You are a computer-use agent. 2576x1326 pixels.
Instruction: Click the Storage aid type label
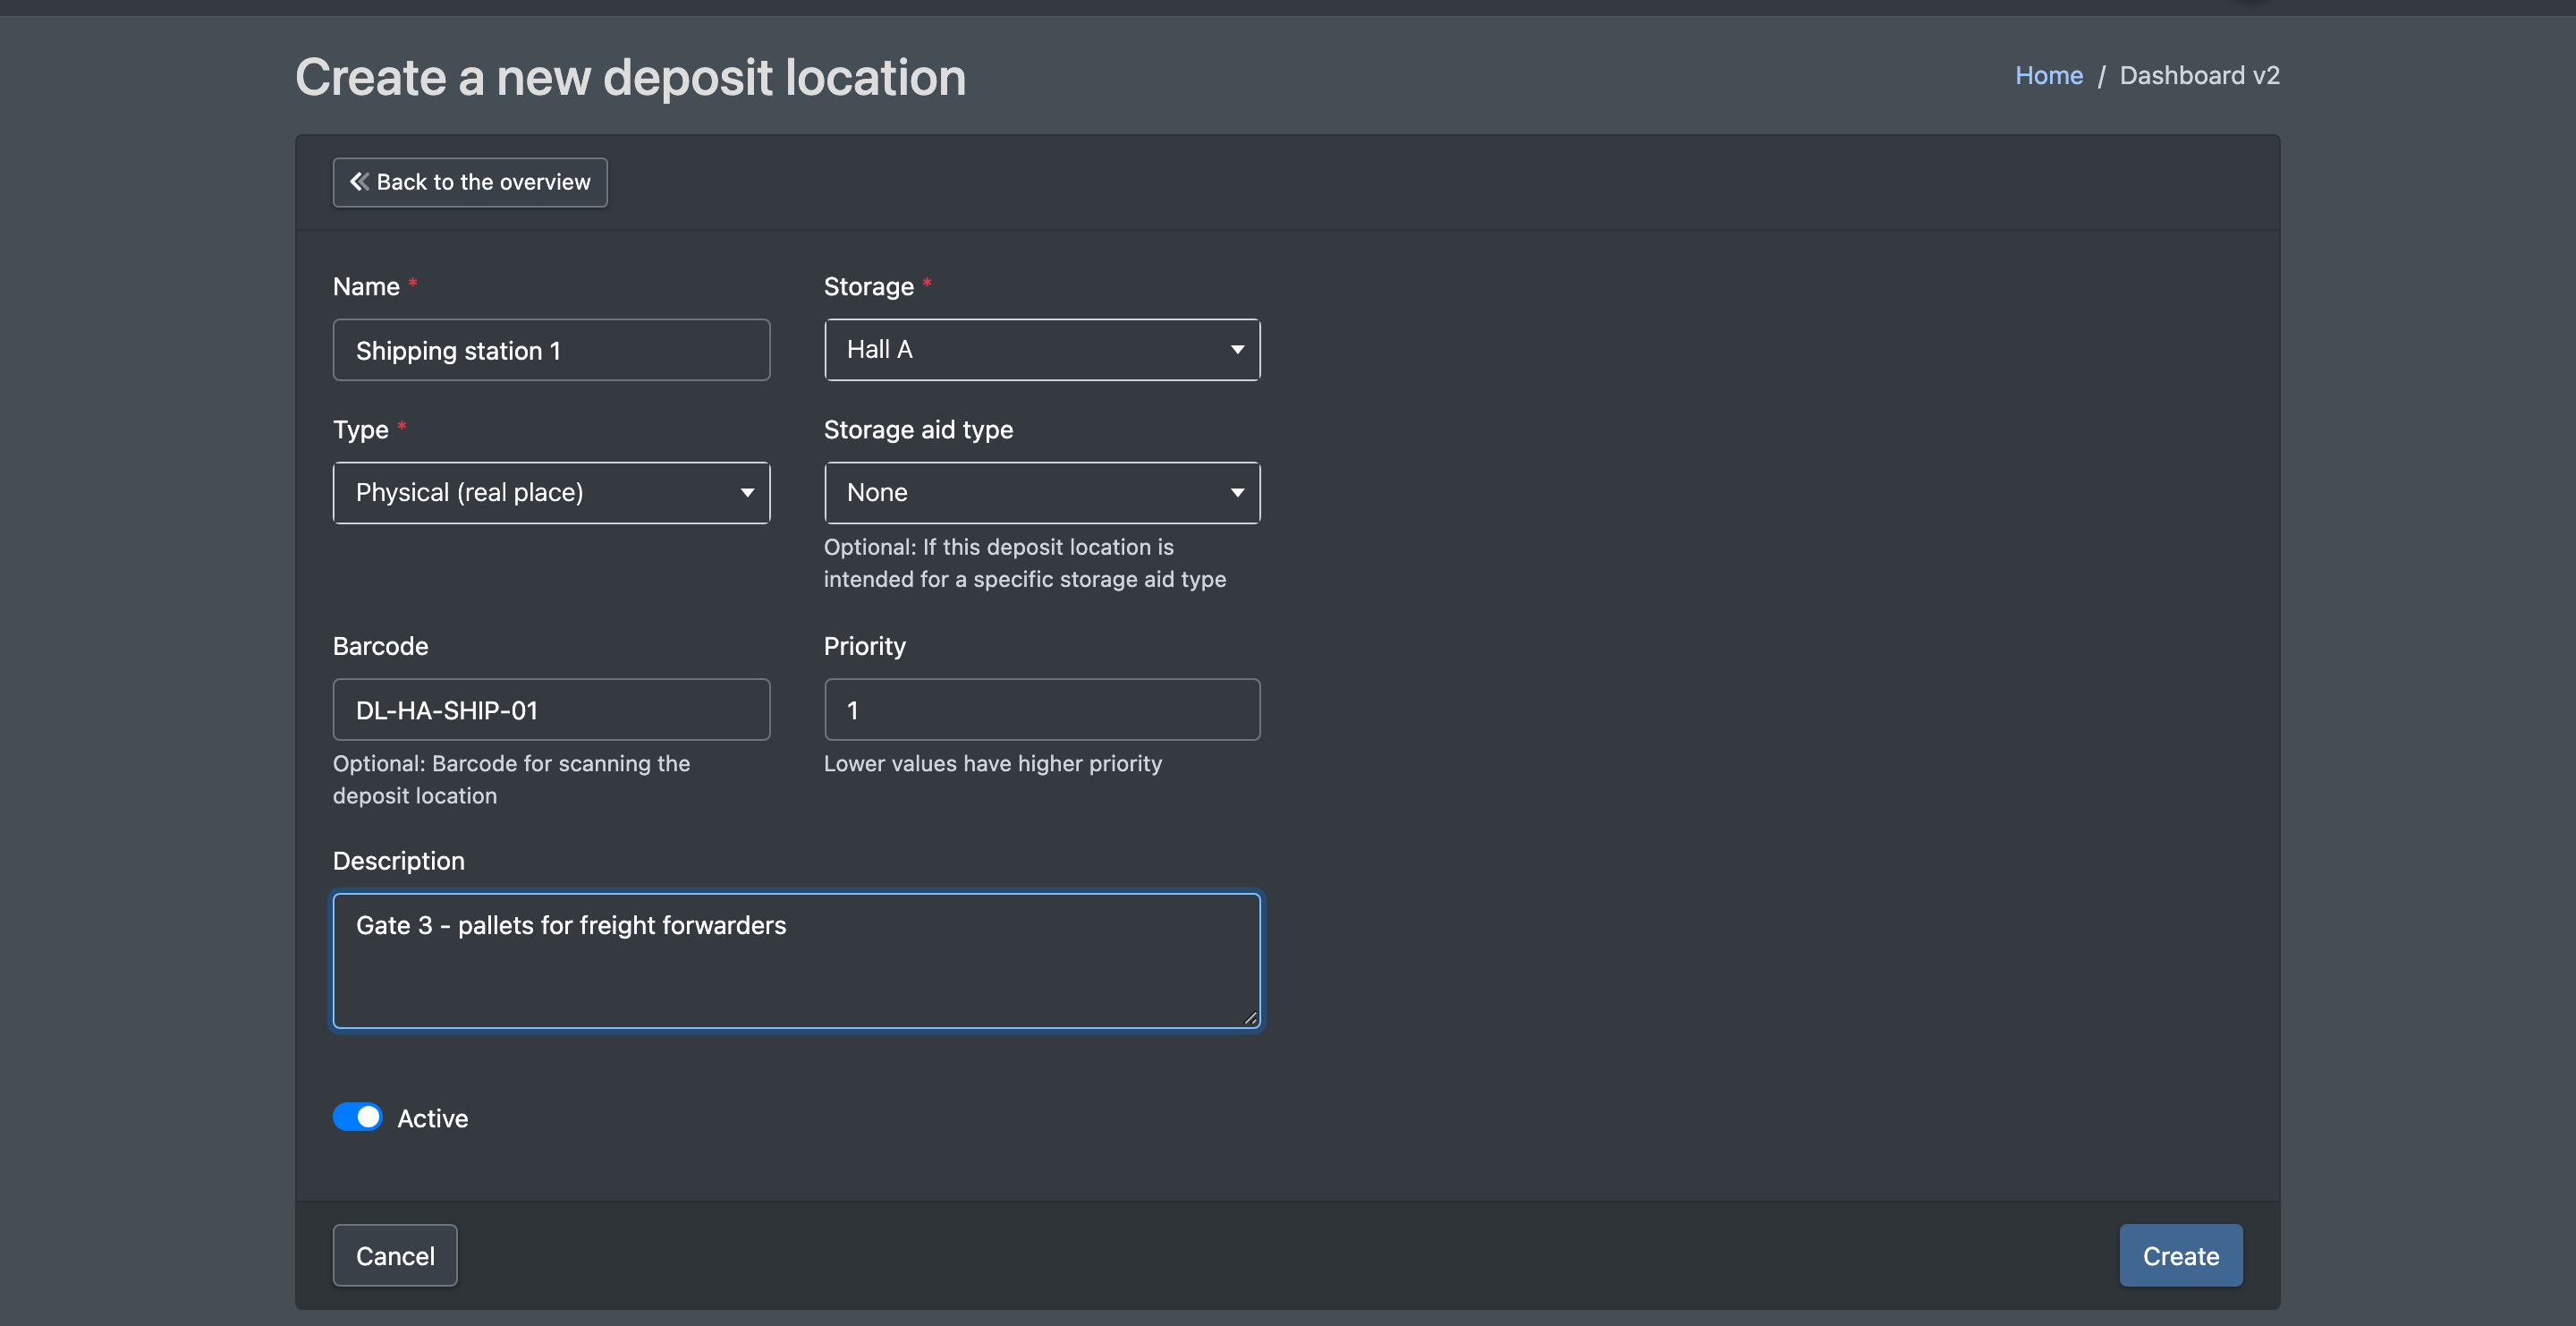[918, 430]
